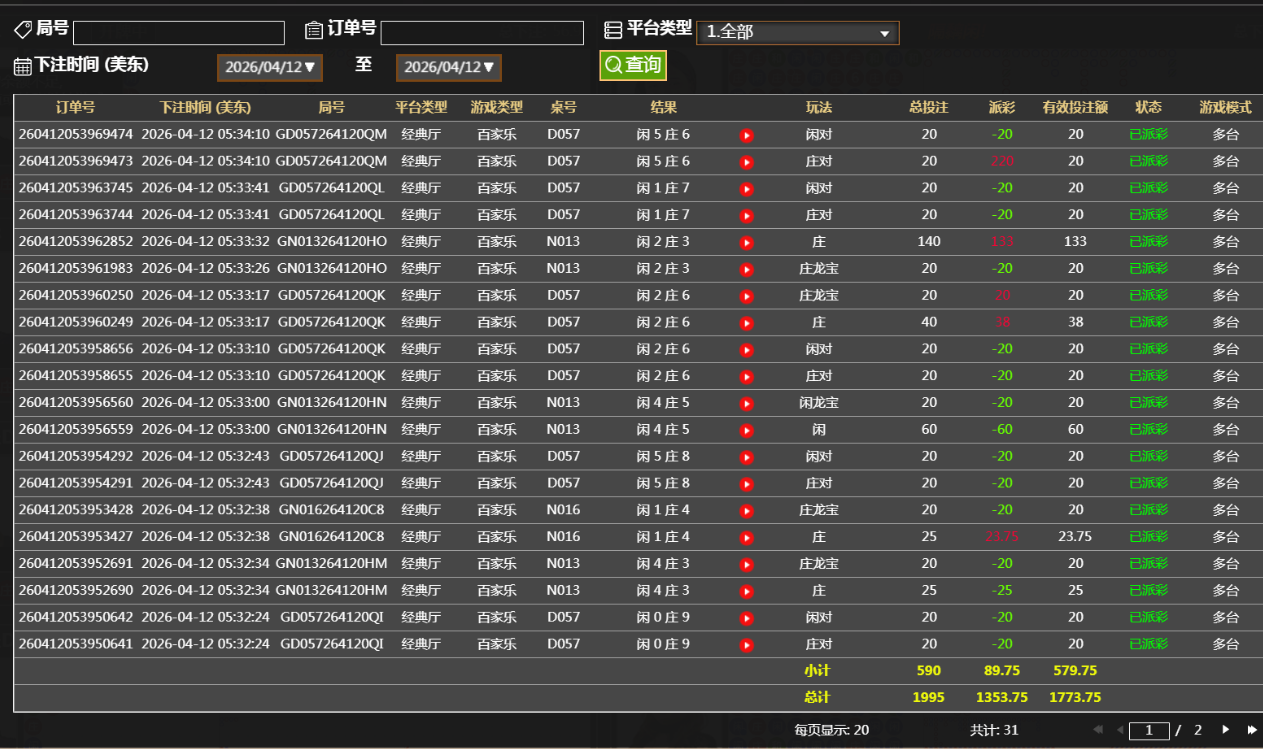Open the 平台类型 dropdown menu

pyautogui.click(x=797, y=33)
